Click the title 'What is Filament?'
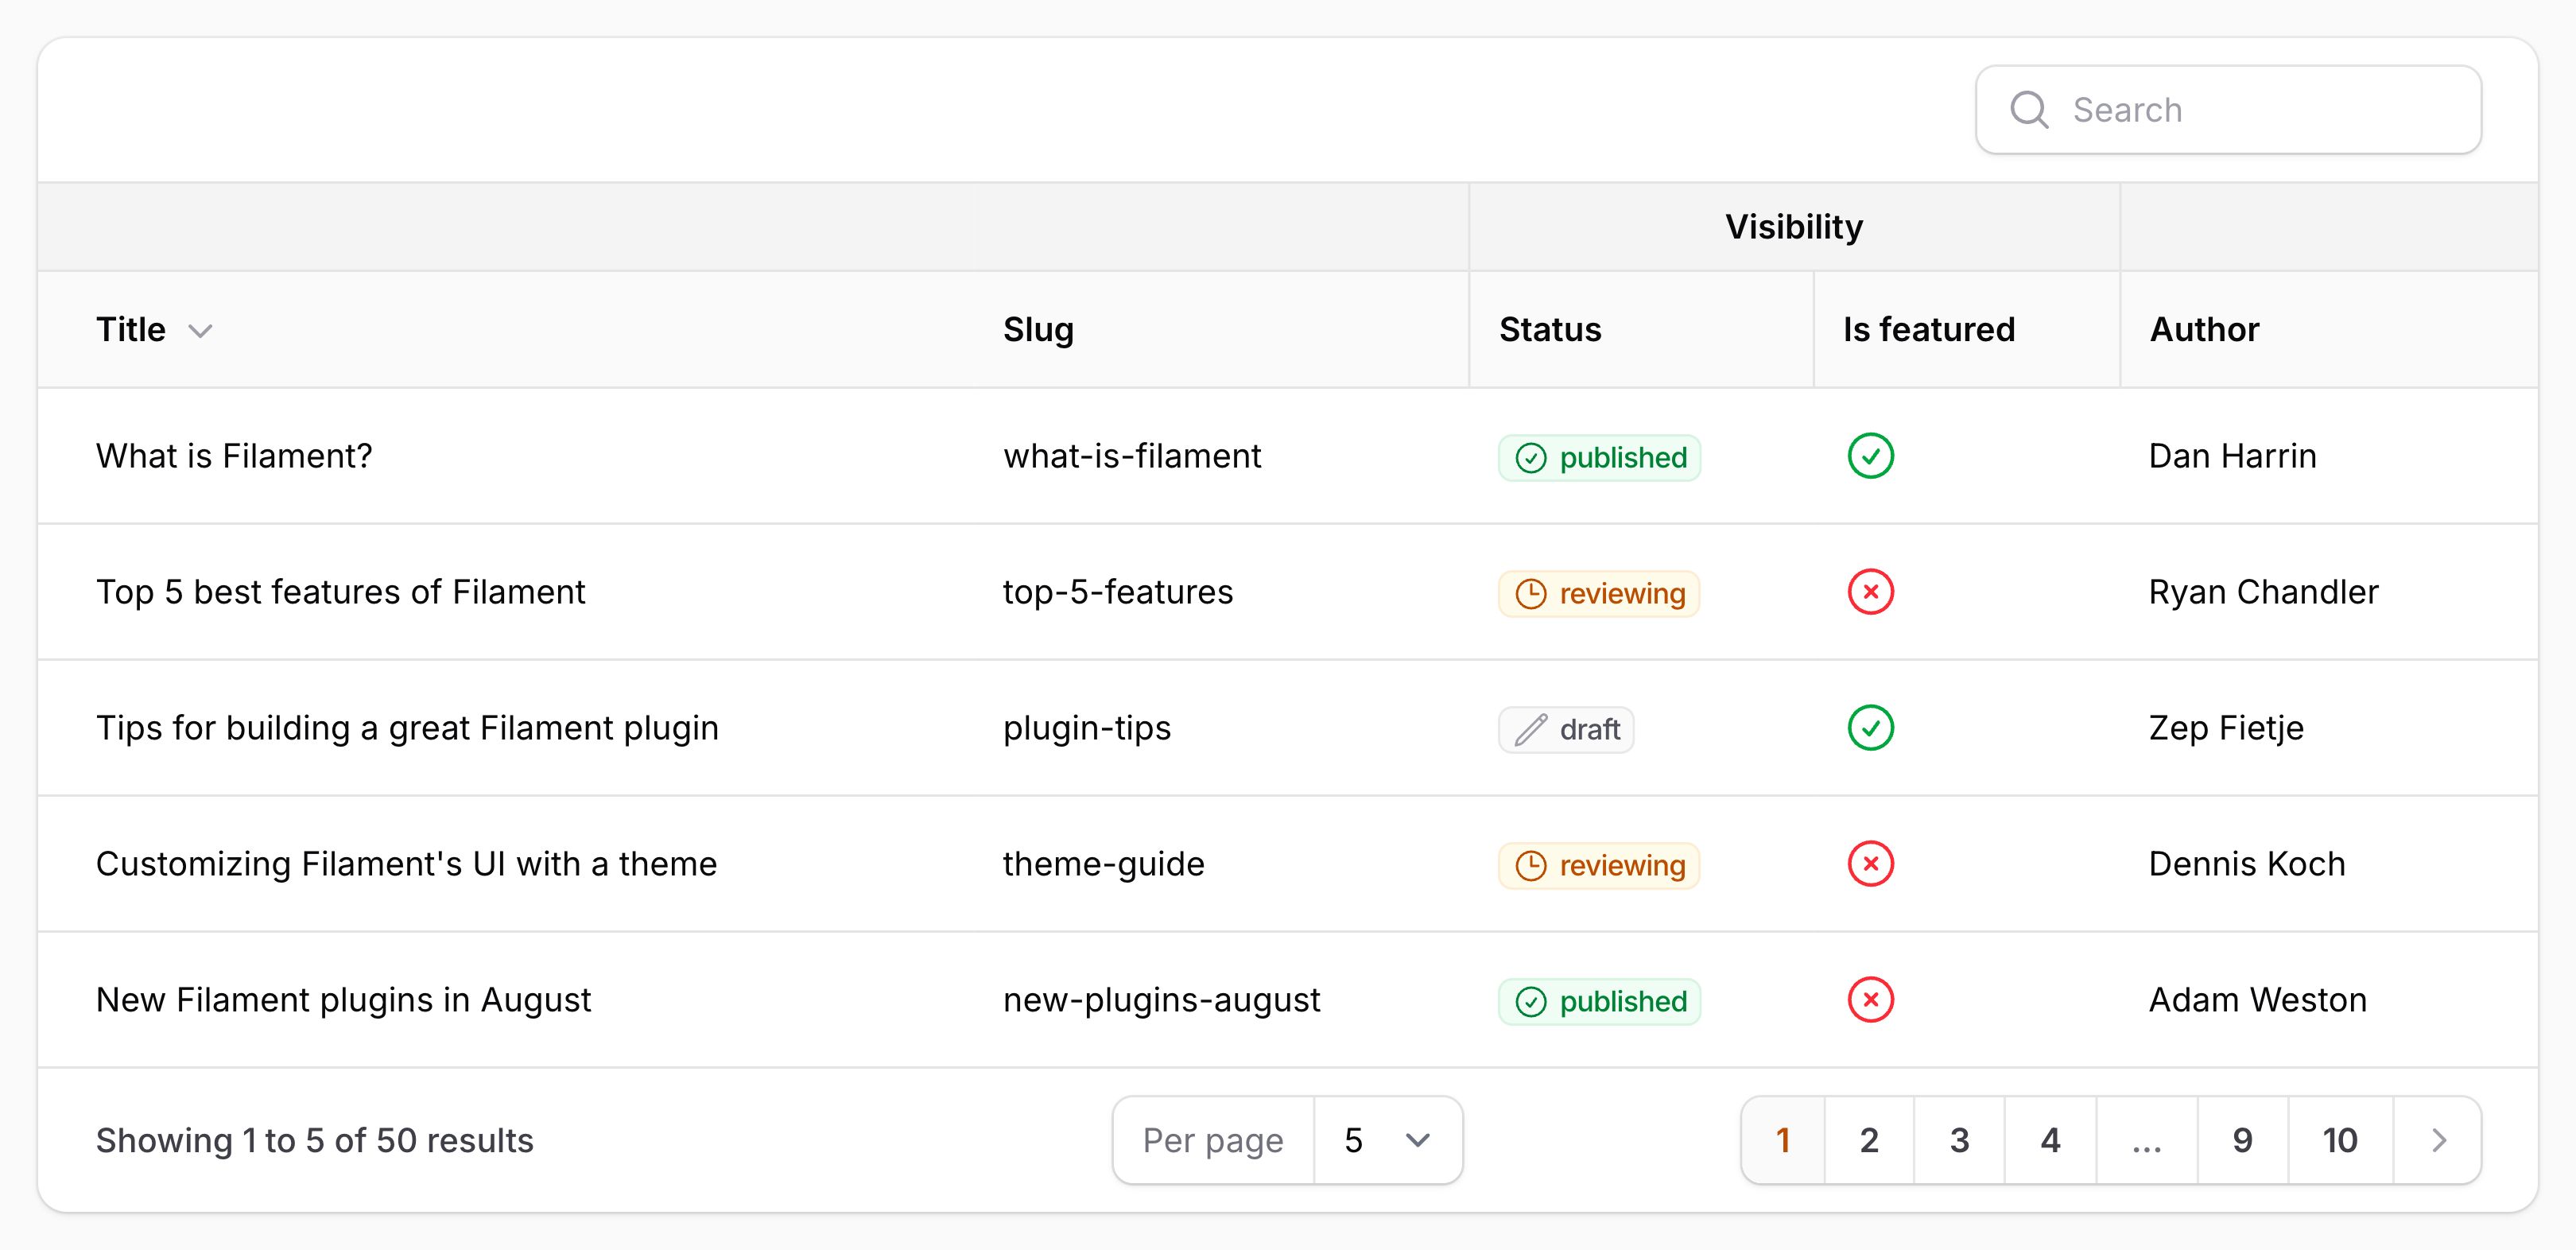The height and width of the screenshot is (1250, 2576). 234,456
